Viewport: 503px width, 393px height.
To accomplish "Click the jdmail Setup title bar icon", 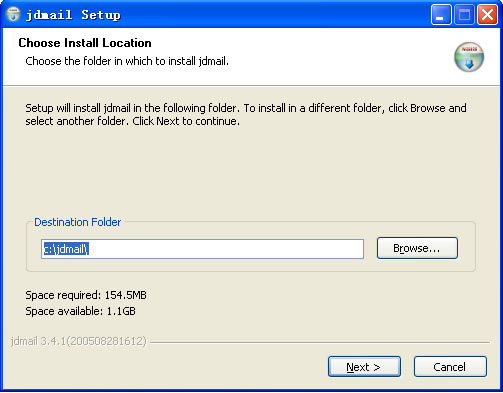I will [13, 15].
